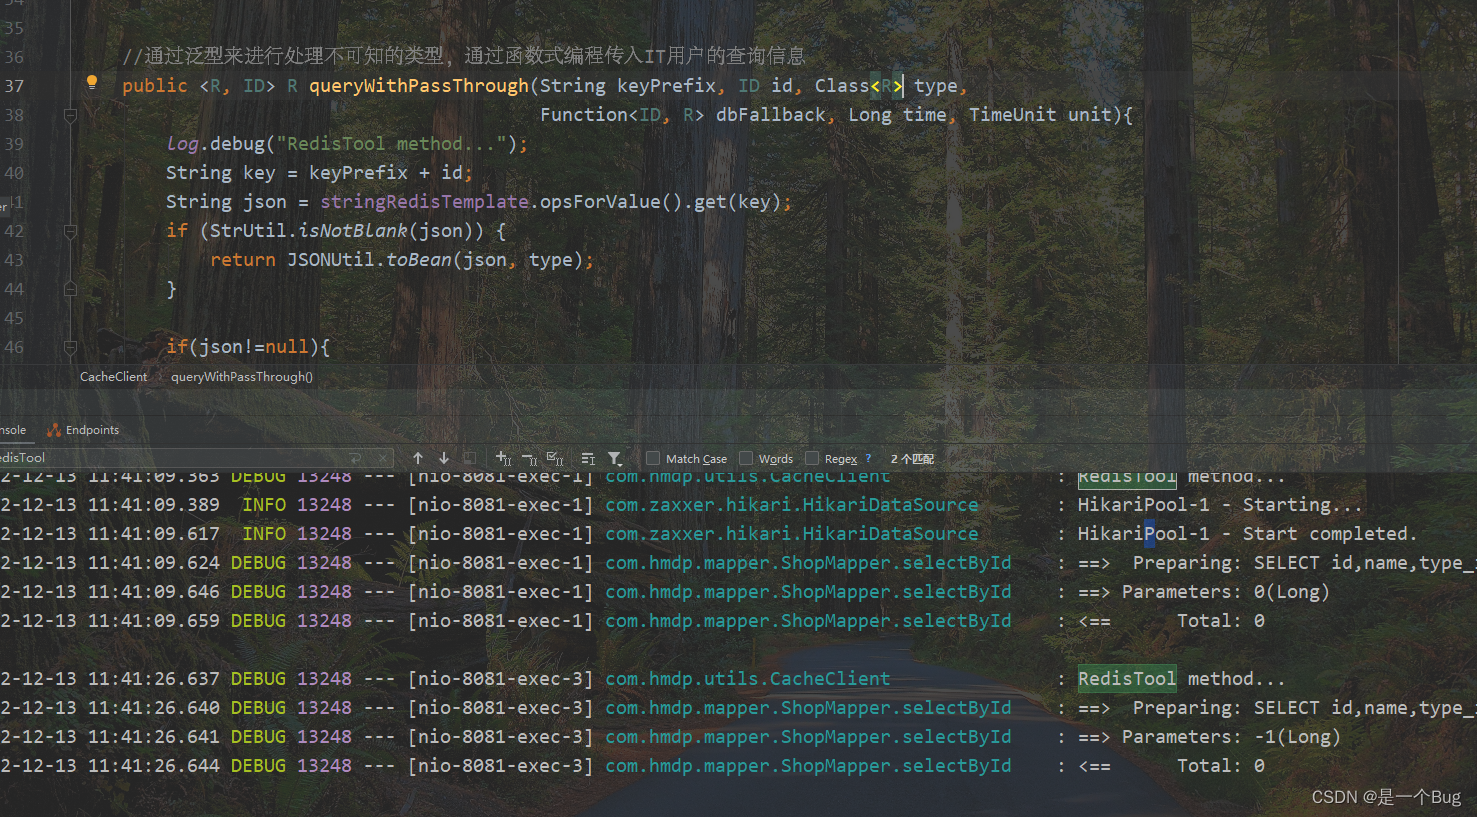Click 'Parameters: -1(Long)' log text
Screen dimensions: 1477x817
pos(1231,737)
